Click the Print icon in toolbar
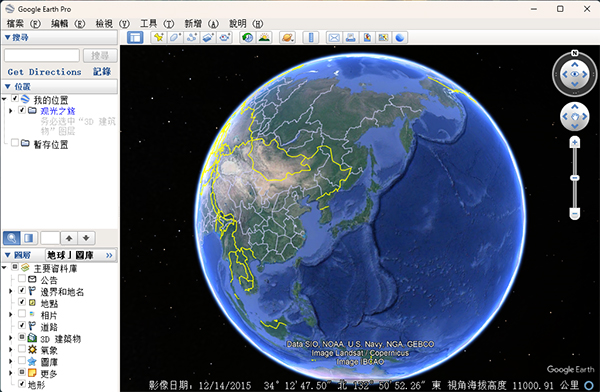 click(x=351, y=38)
